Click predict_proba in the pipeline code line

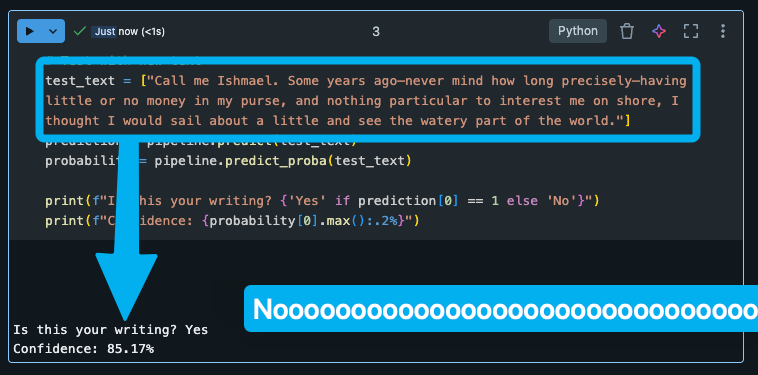(x=276, y=161)
